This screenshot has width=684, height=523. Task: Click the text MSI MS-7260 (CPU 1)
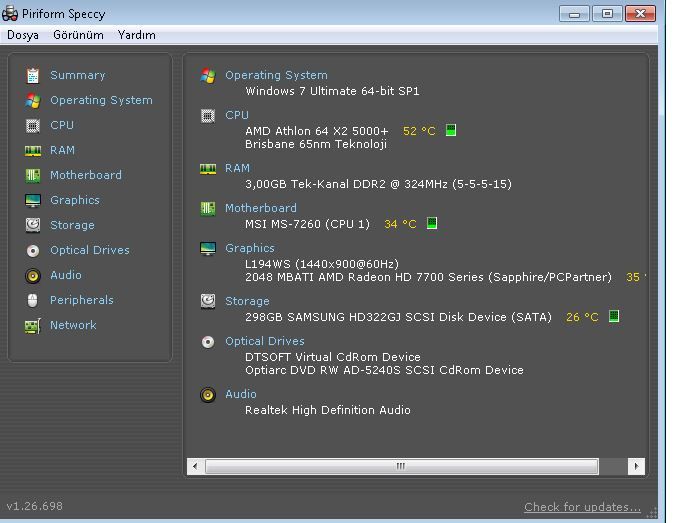(308, 224)
